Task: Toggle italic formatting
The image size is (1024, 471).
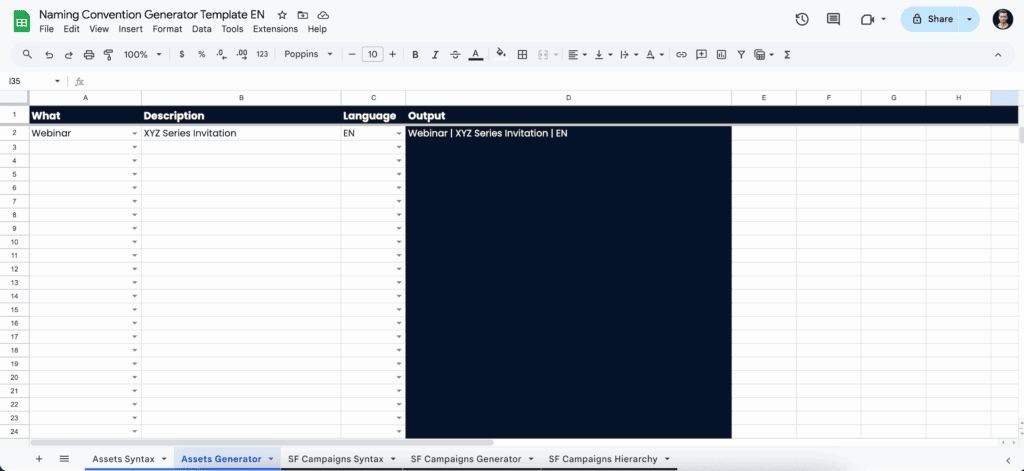Action: click(435, 55)
